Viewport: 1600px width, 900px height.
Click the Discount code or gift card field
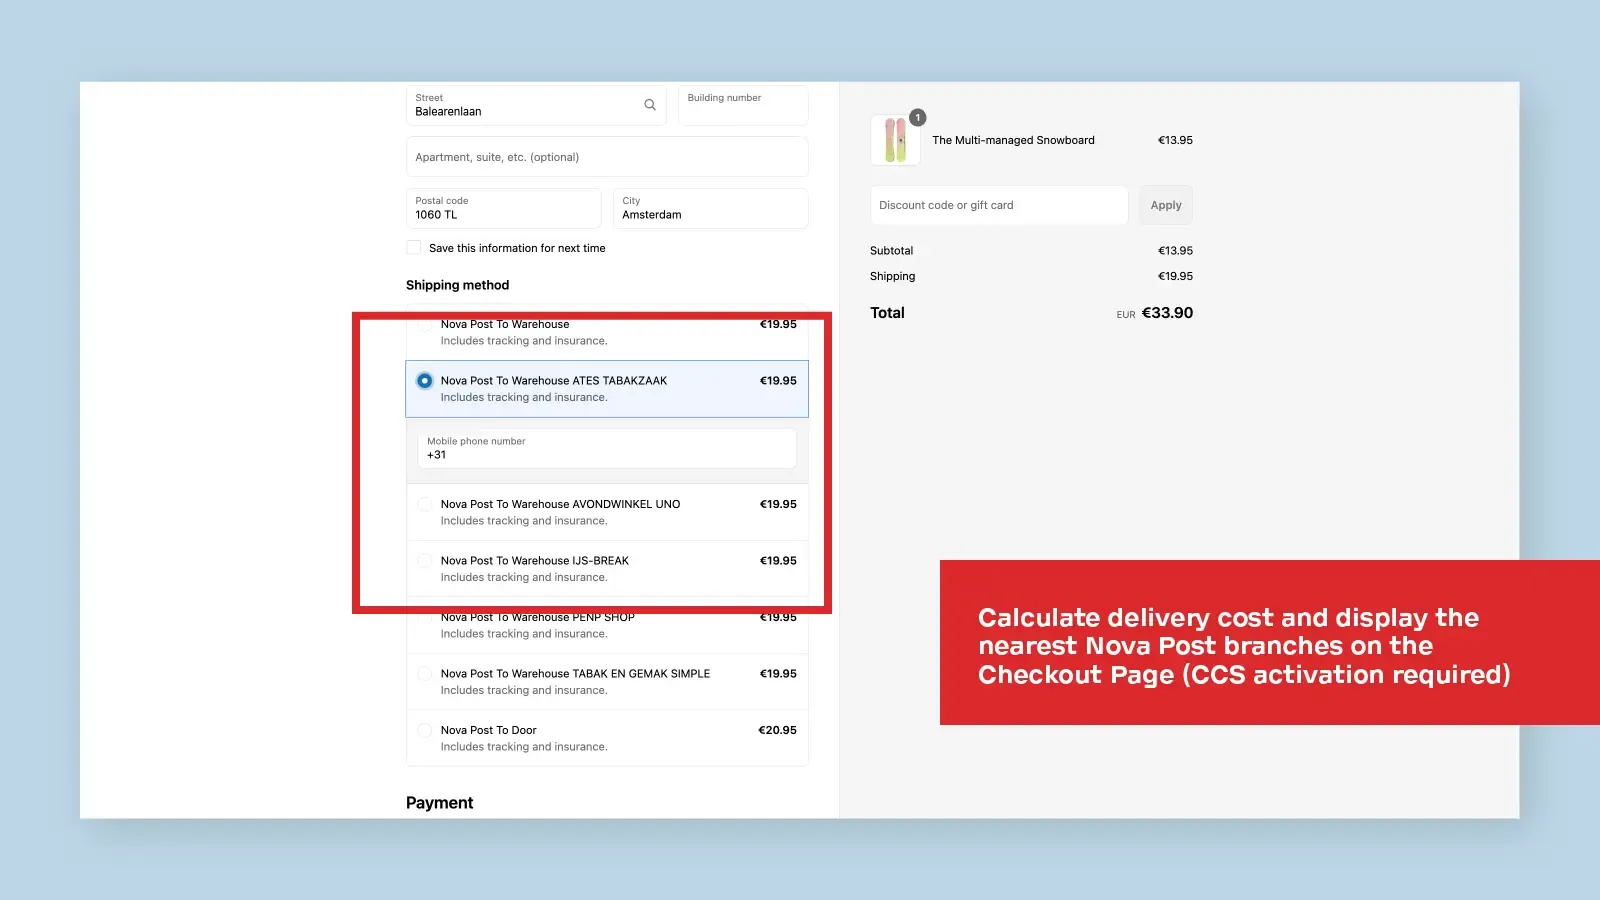(998, 205)
